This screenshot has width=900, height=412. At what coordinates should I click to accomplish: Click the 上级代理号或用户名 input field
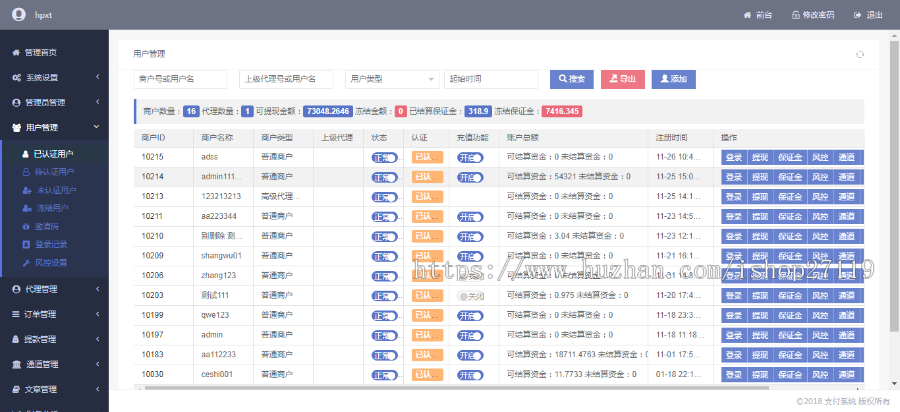286,79
